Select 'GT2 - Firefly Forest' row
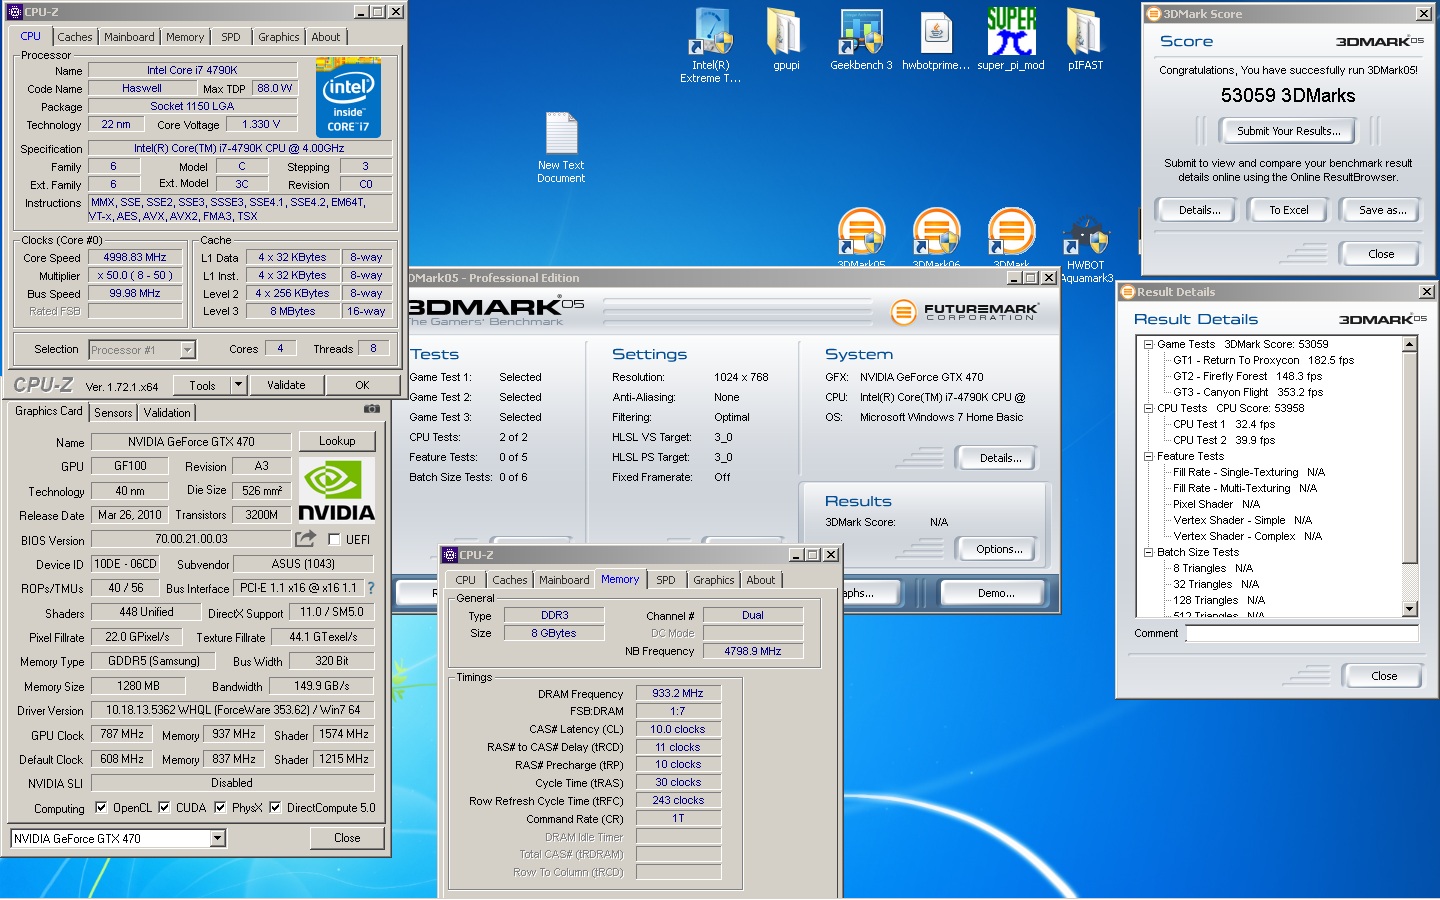This screenshot has height=900, width=1440. tap(1247, 376)
